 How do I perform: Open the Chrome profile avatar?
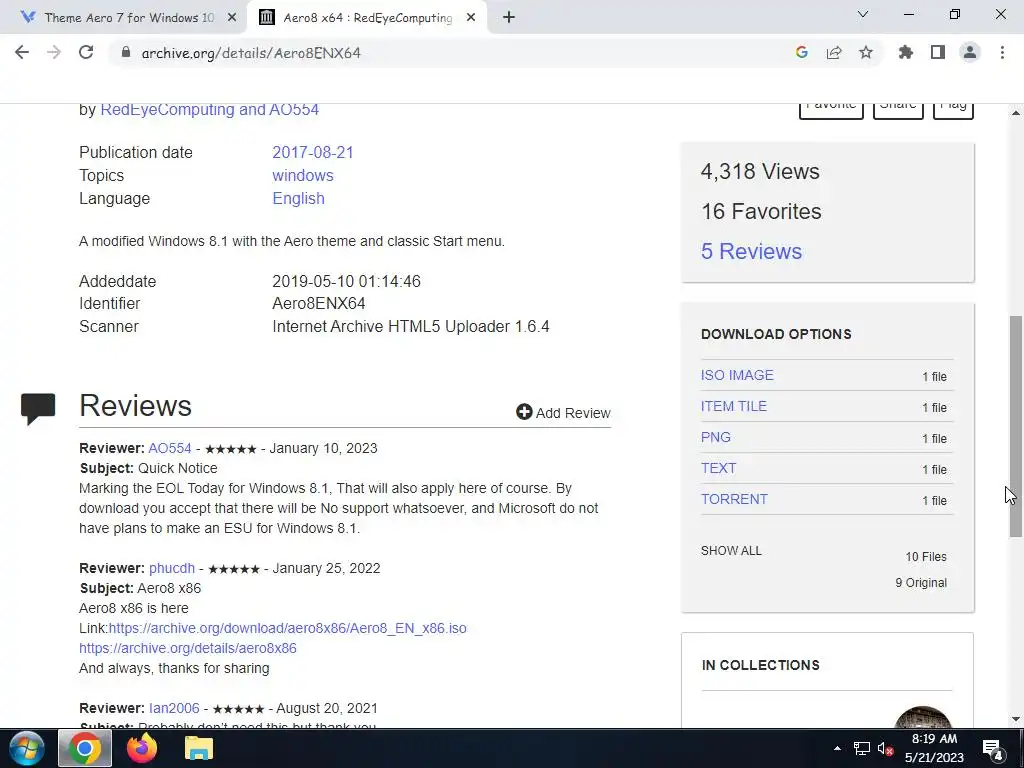point(970,52)
